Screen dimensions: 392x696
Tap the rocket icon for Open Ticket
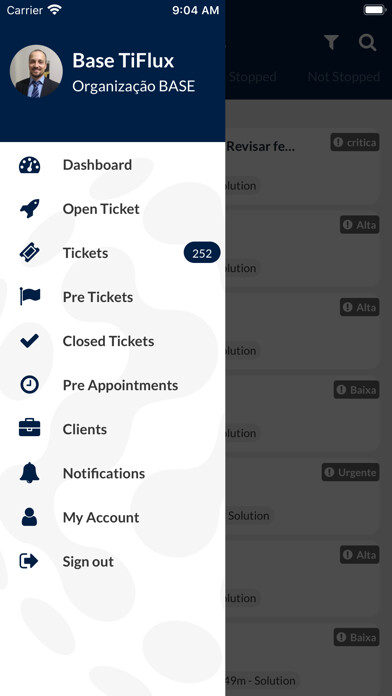coord(29,209)
